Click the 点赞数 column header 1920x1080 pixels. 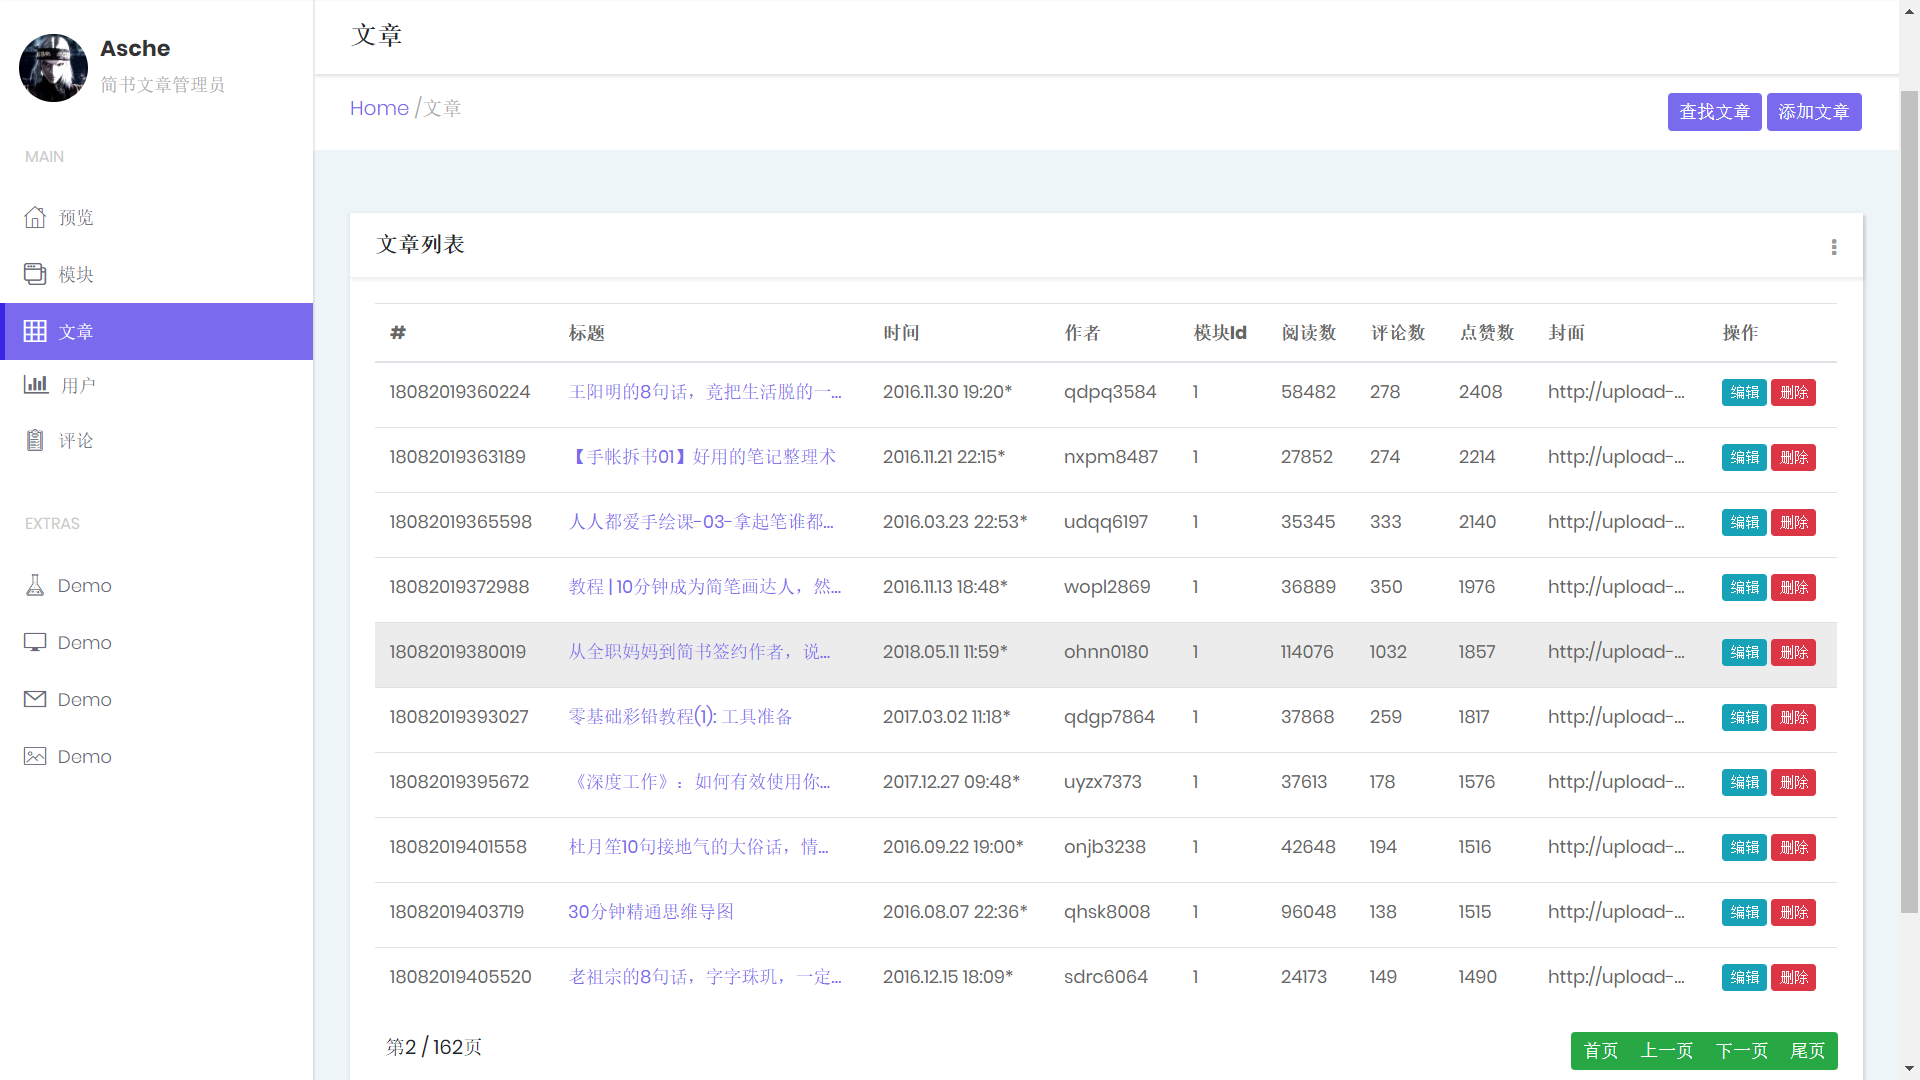click(1487, 333)
